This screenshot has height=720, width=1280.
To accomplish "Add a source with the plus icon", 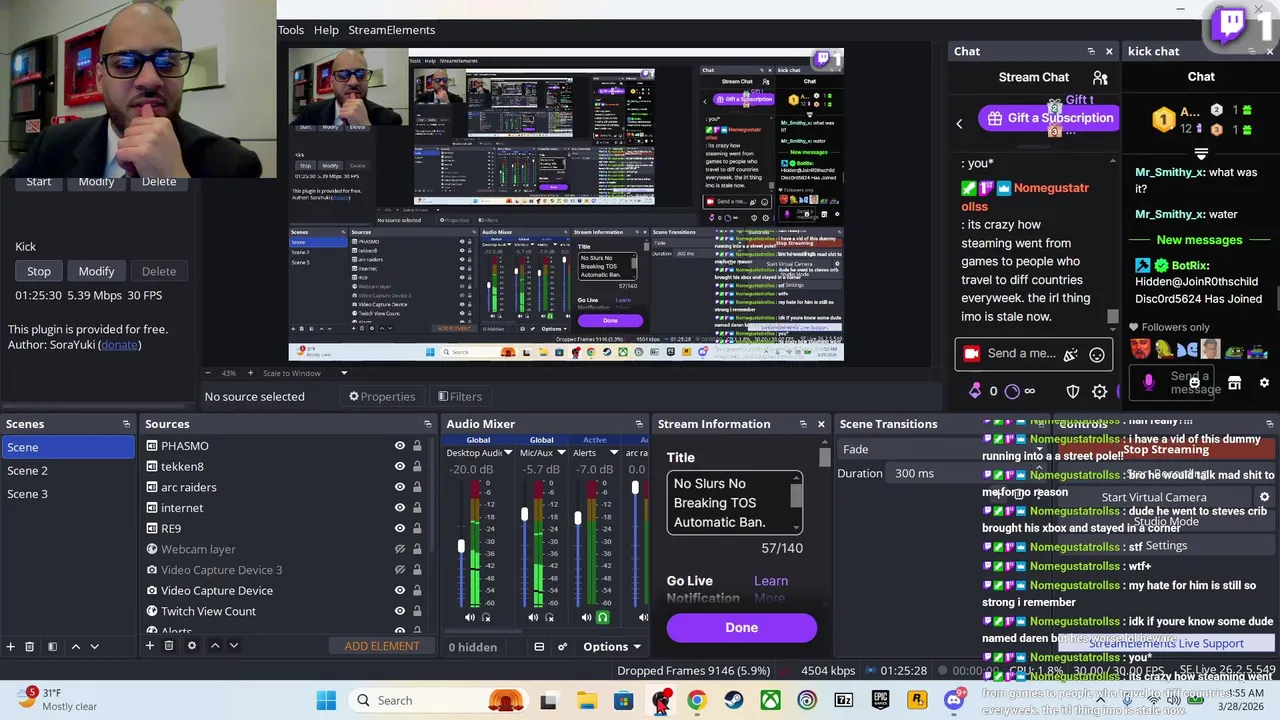I will coord(149,646).
